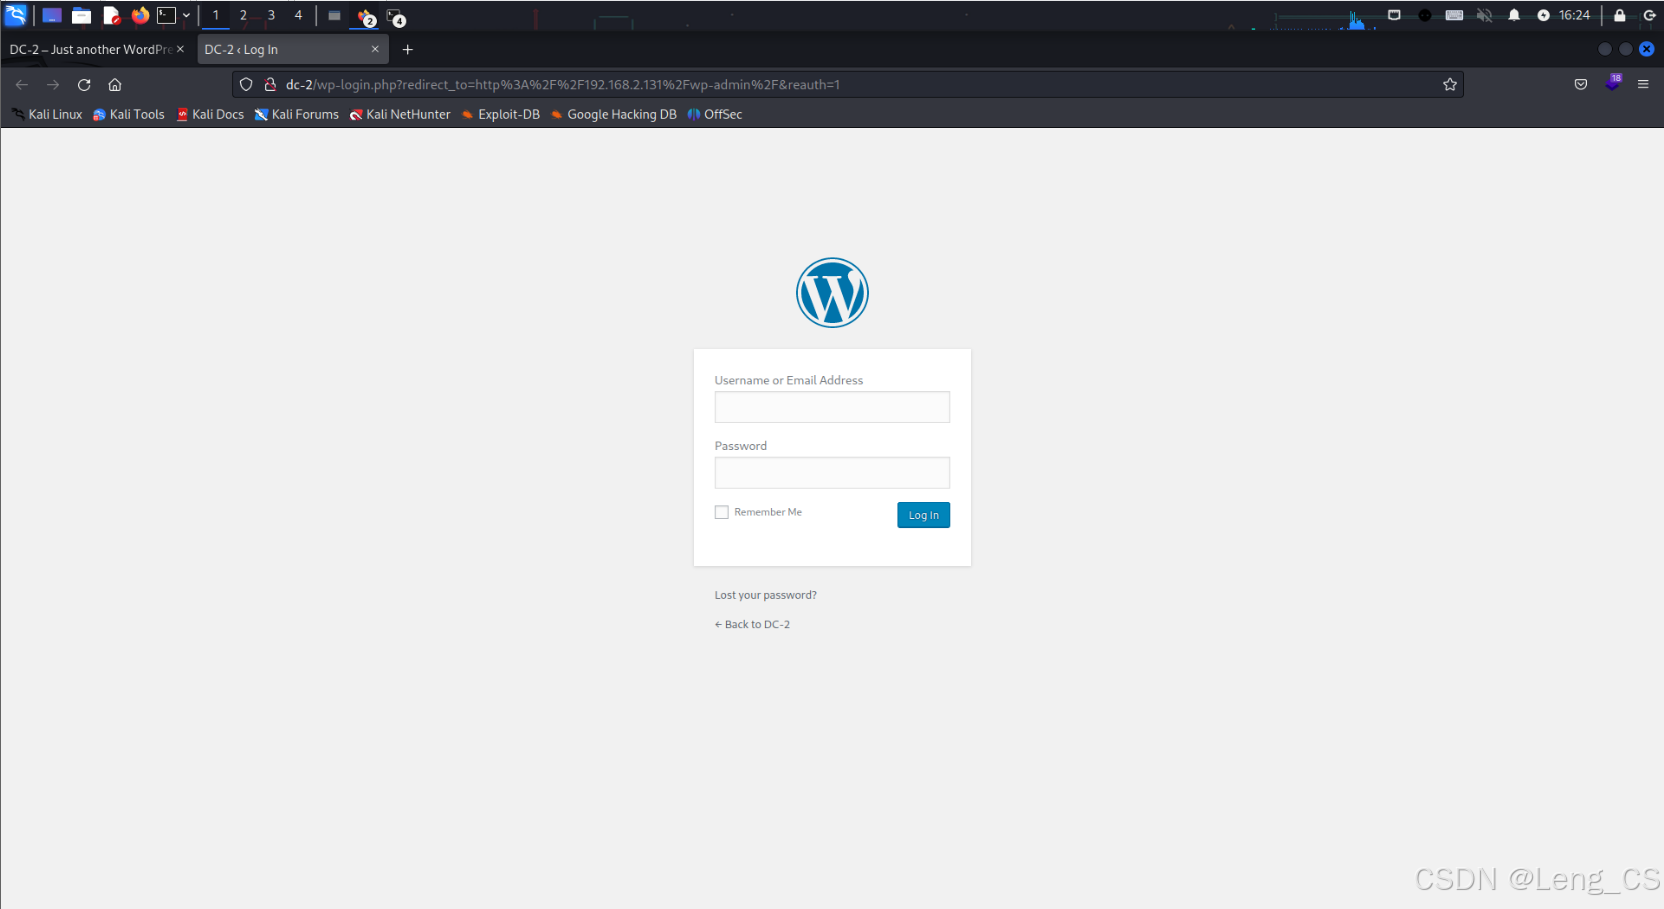Screen dimensions: 1664x909
Task: Open the Exploit-DB bookmark
Action: click(x=500, y=114)
